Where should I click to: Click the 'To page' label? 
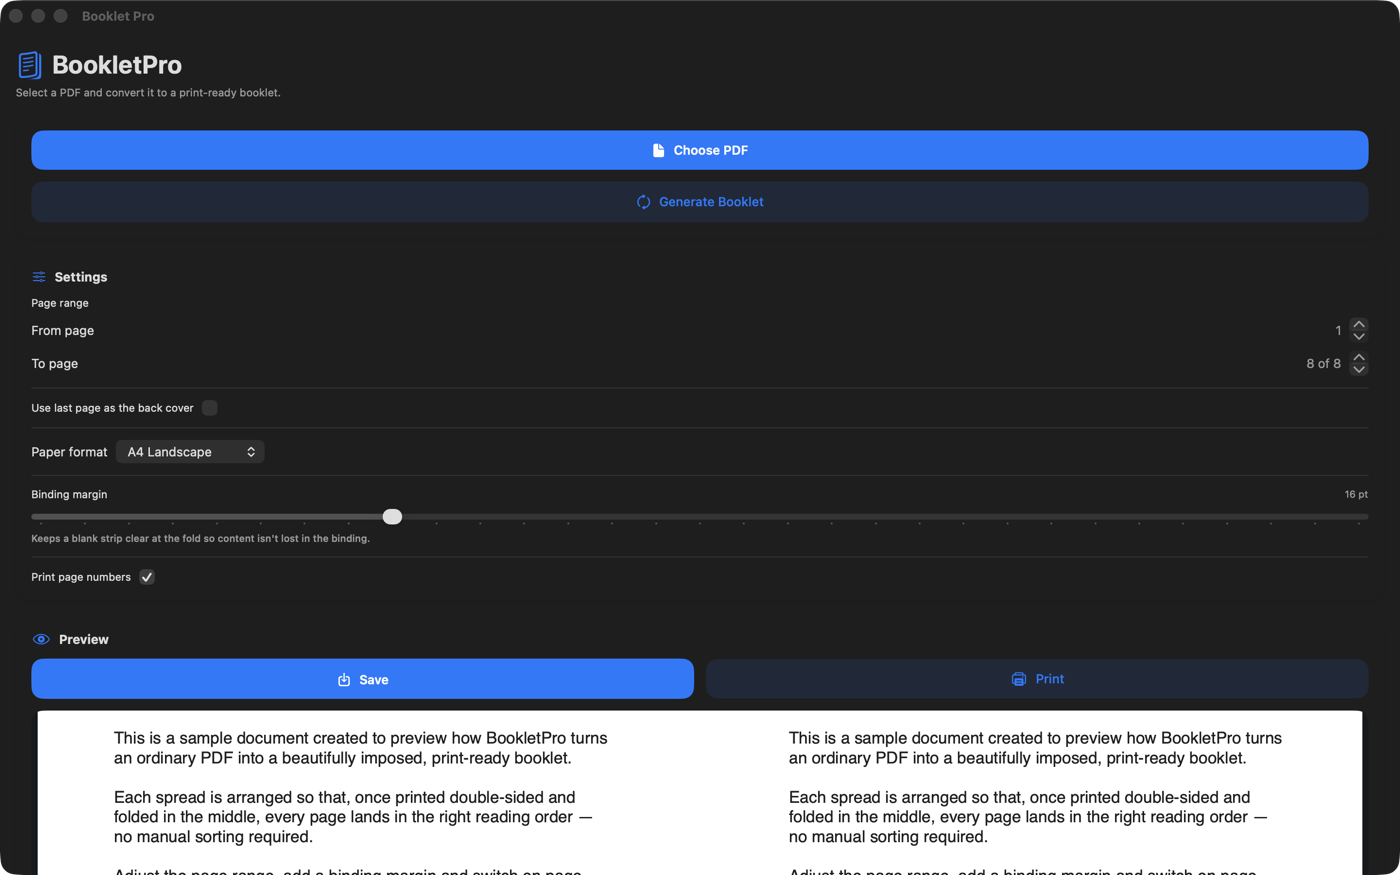(x=55, y=364)
